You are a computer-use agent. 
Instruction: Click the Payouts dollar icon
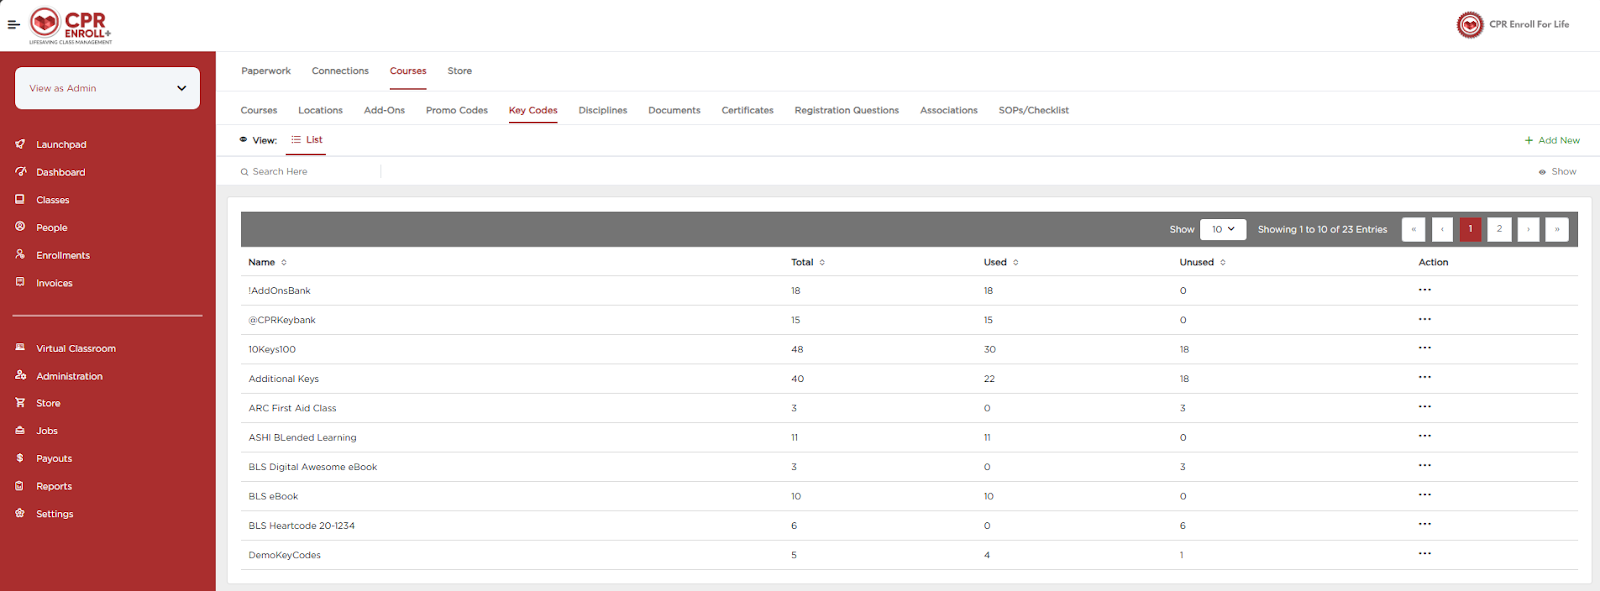pos(20,458)
